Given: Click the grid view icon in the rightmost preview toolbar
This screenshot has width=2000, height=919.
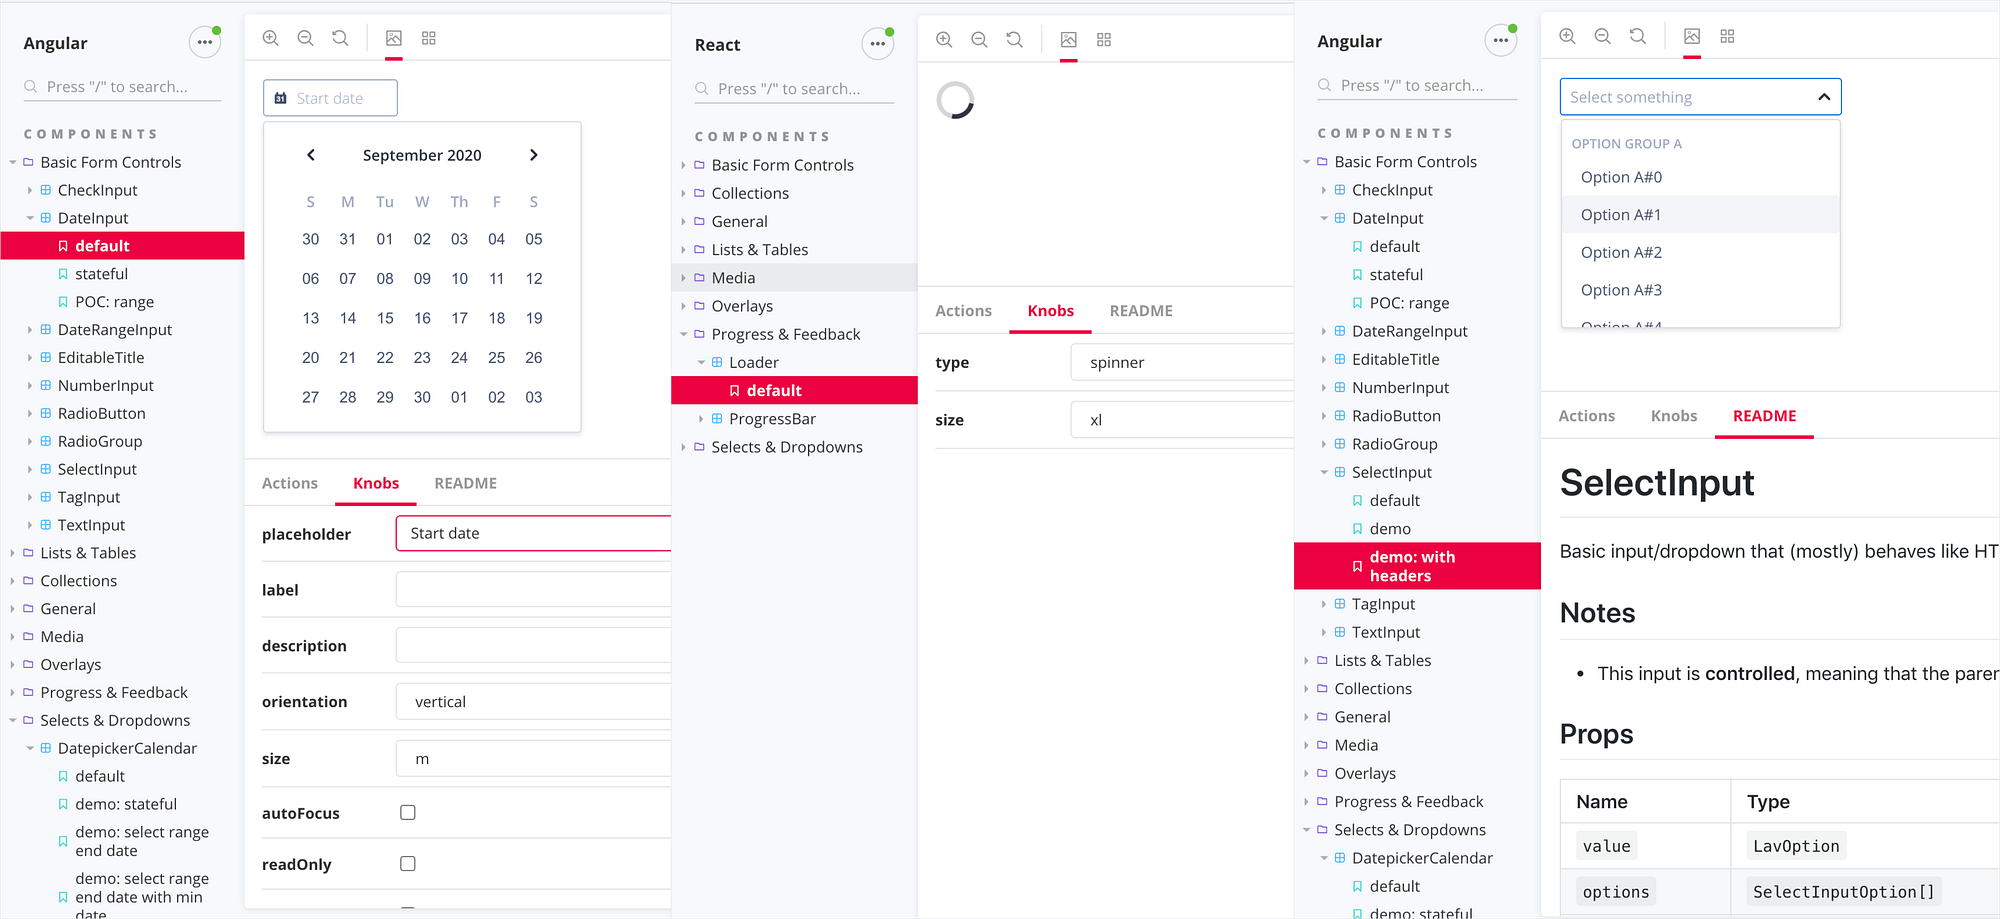Looking at the screenshot, I should click(1727, 36).
